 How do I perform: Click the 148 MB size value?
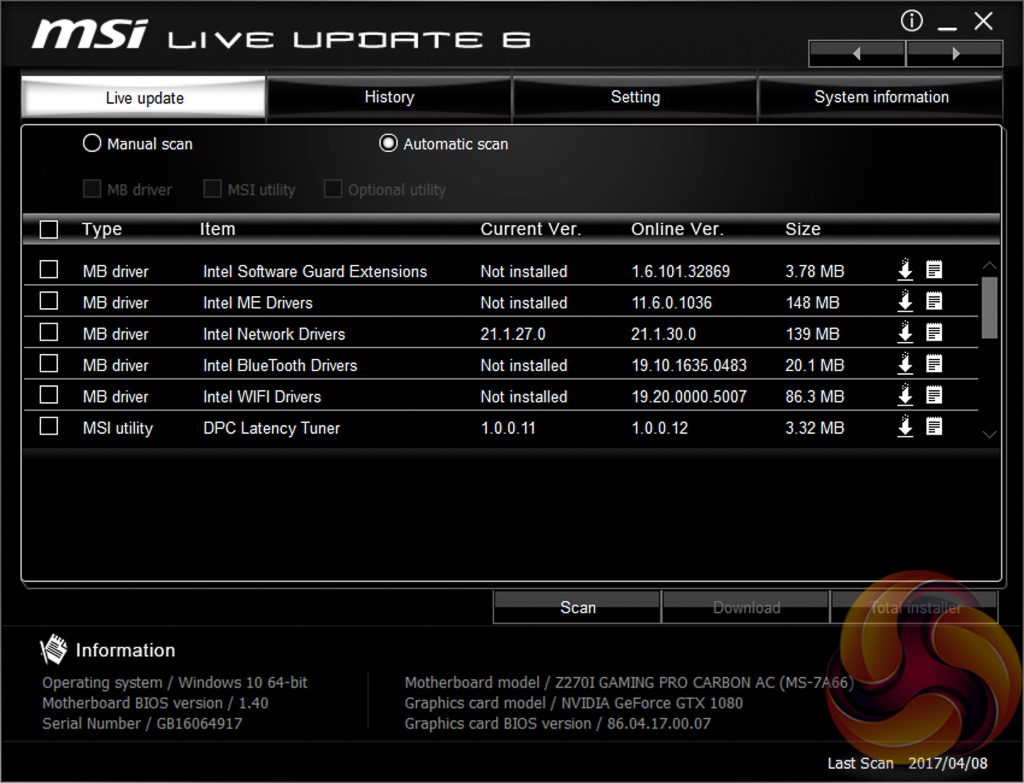[x=812, y=302]
